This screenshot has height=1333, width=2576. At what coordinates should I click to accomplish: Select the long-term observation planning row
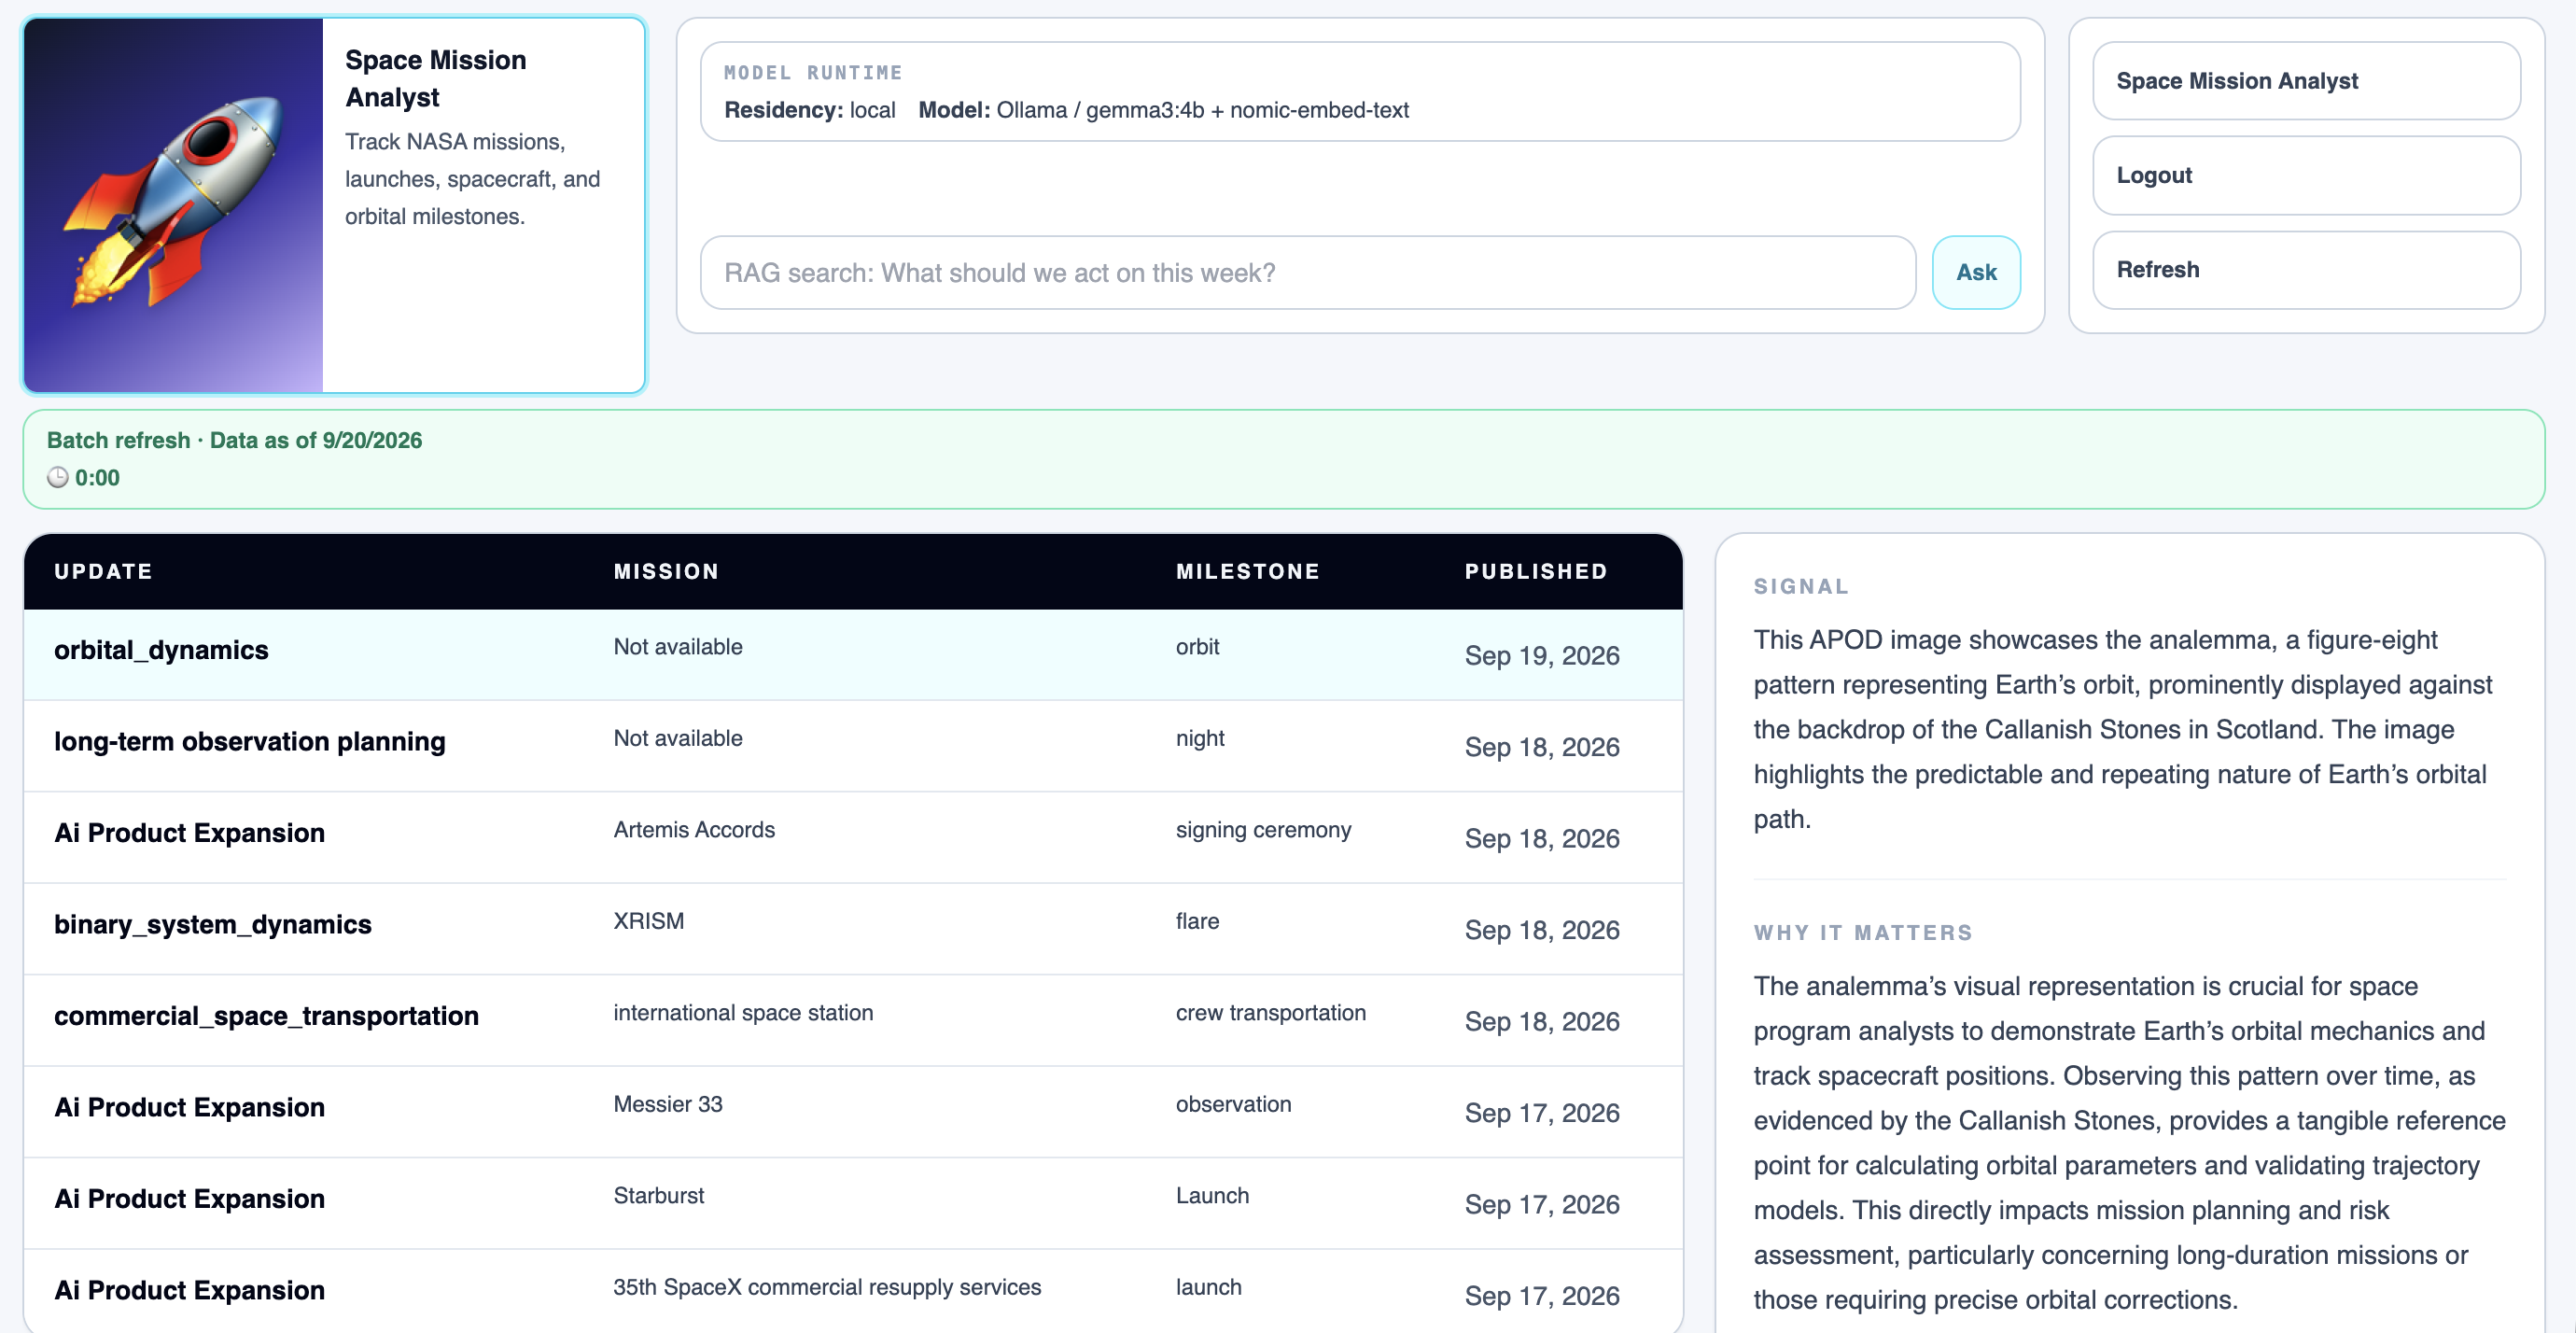pos(853,746)
